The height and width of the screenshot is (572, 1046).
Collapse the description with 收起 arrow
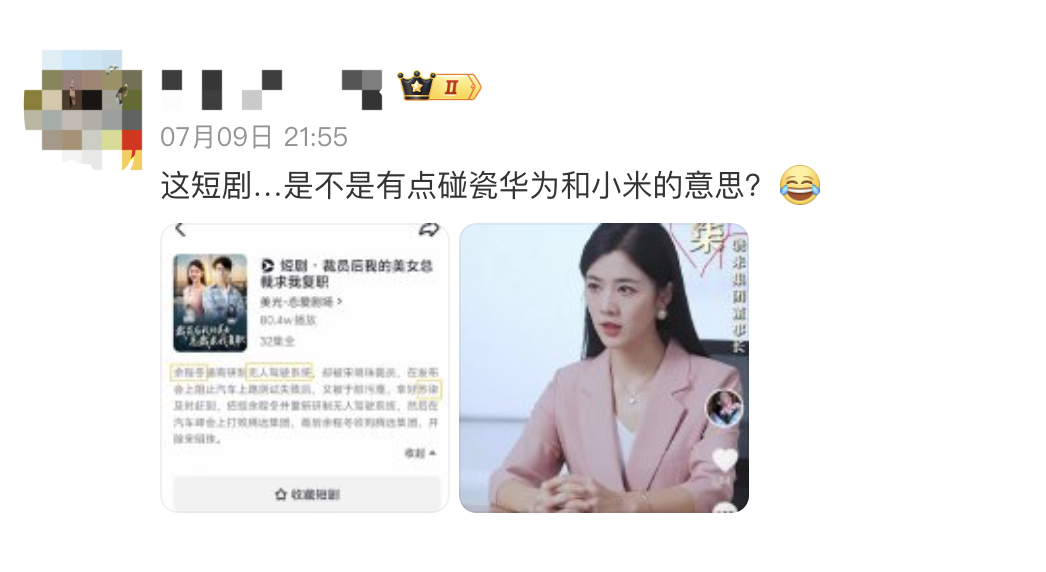[420, 453]
